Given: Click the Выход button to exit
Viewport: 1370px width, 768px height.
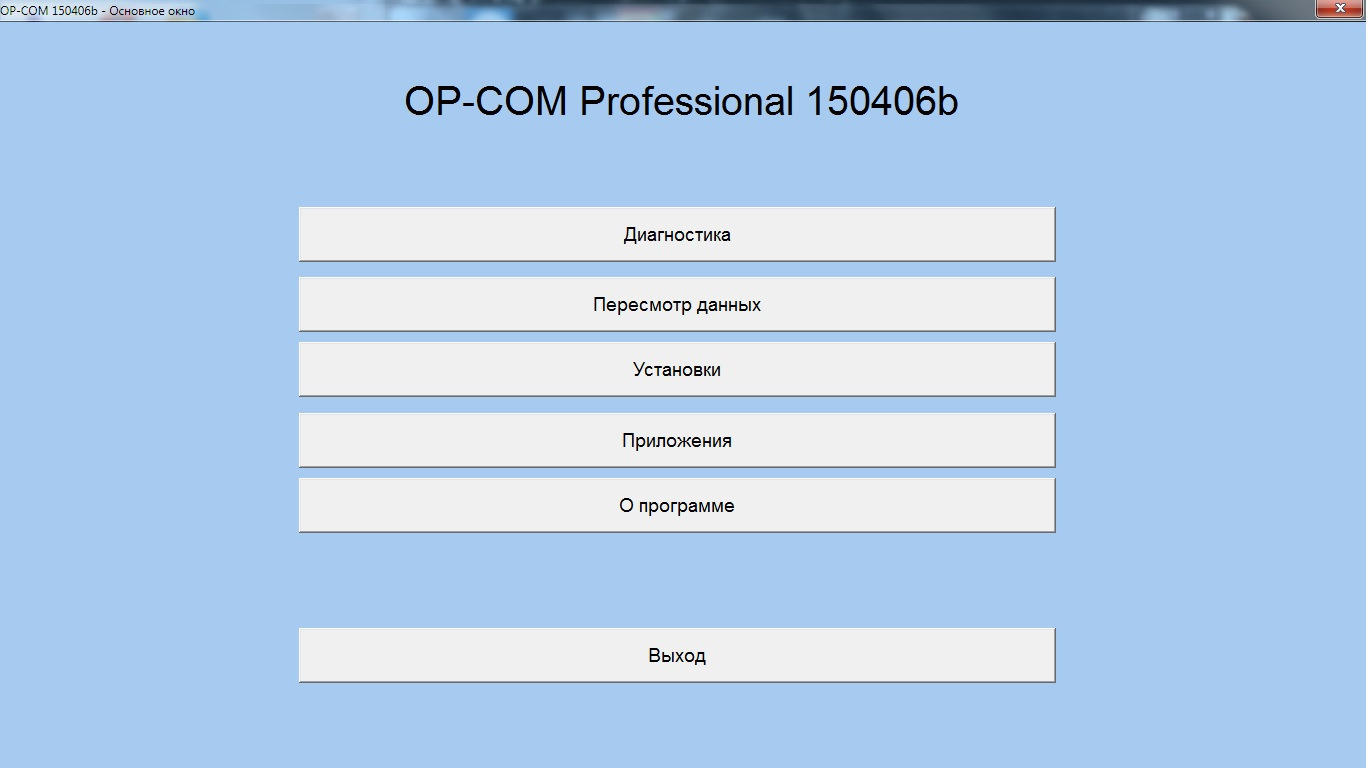Looking at the screenshot, I should [x=677, y=656].
